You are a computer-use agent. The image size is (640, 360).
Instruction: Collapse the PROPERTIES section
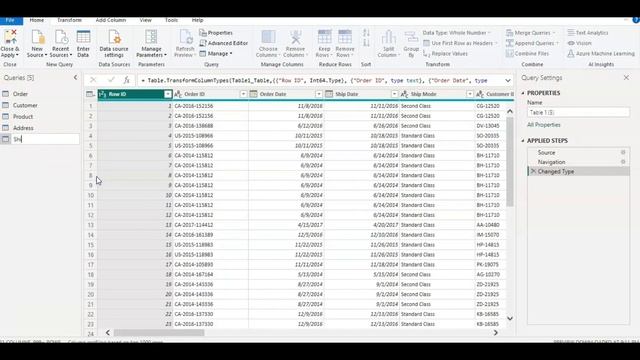pyautogui.click(x=523, y=93)
